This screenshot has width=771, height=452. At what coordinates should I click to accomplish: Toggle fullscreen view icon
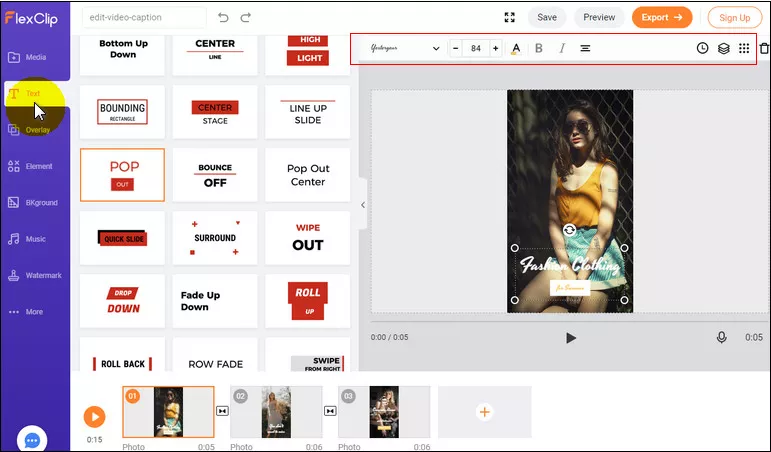coord(510,17)
